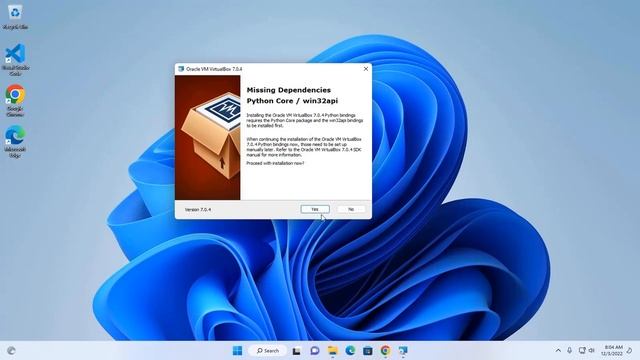Open File Explorer from the taskbar
The image size is (640, 360).
coord(333,351)
